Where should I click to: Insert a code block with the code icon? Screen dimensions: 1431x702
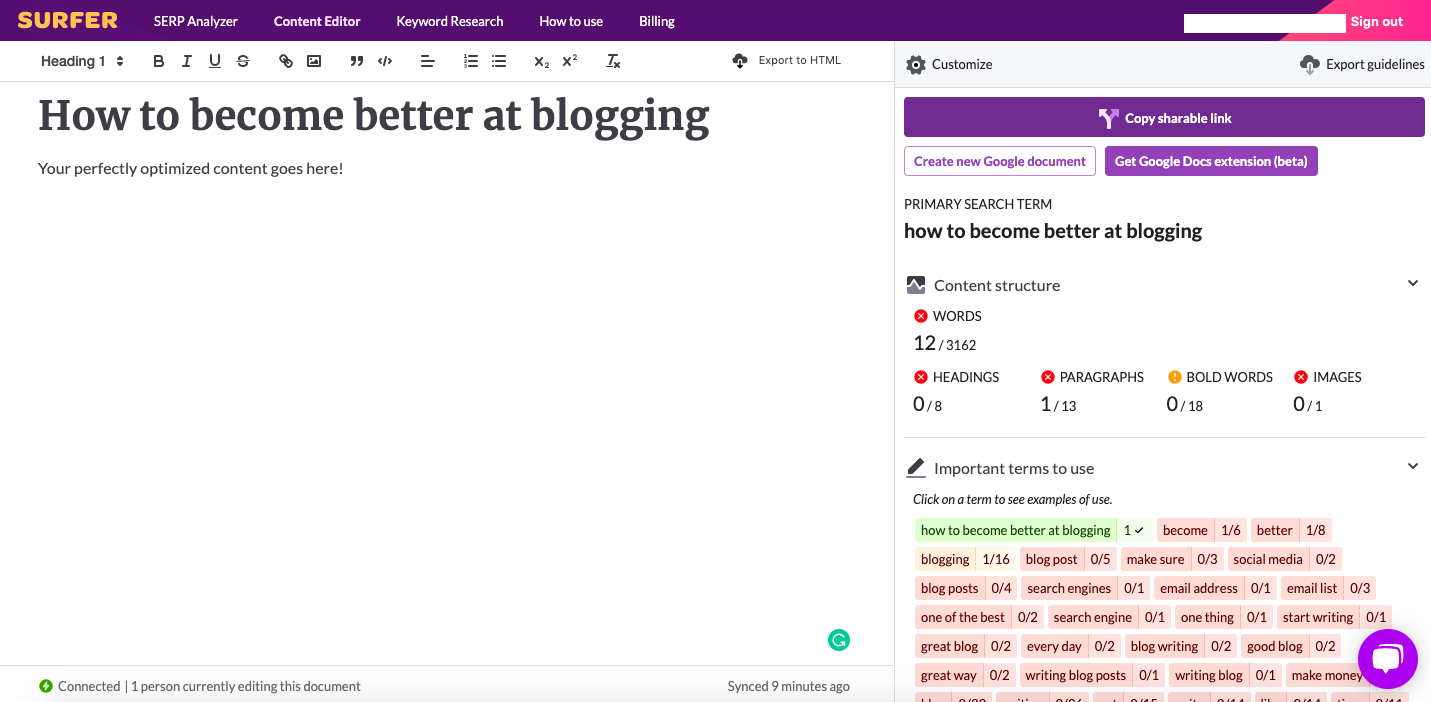click(x=385, y=61)
